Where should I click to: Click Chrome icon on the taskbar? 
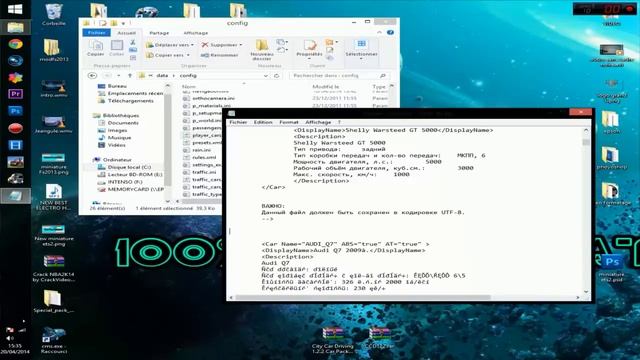point(16,44)
